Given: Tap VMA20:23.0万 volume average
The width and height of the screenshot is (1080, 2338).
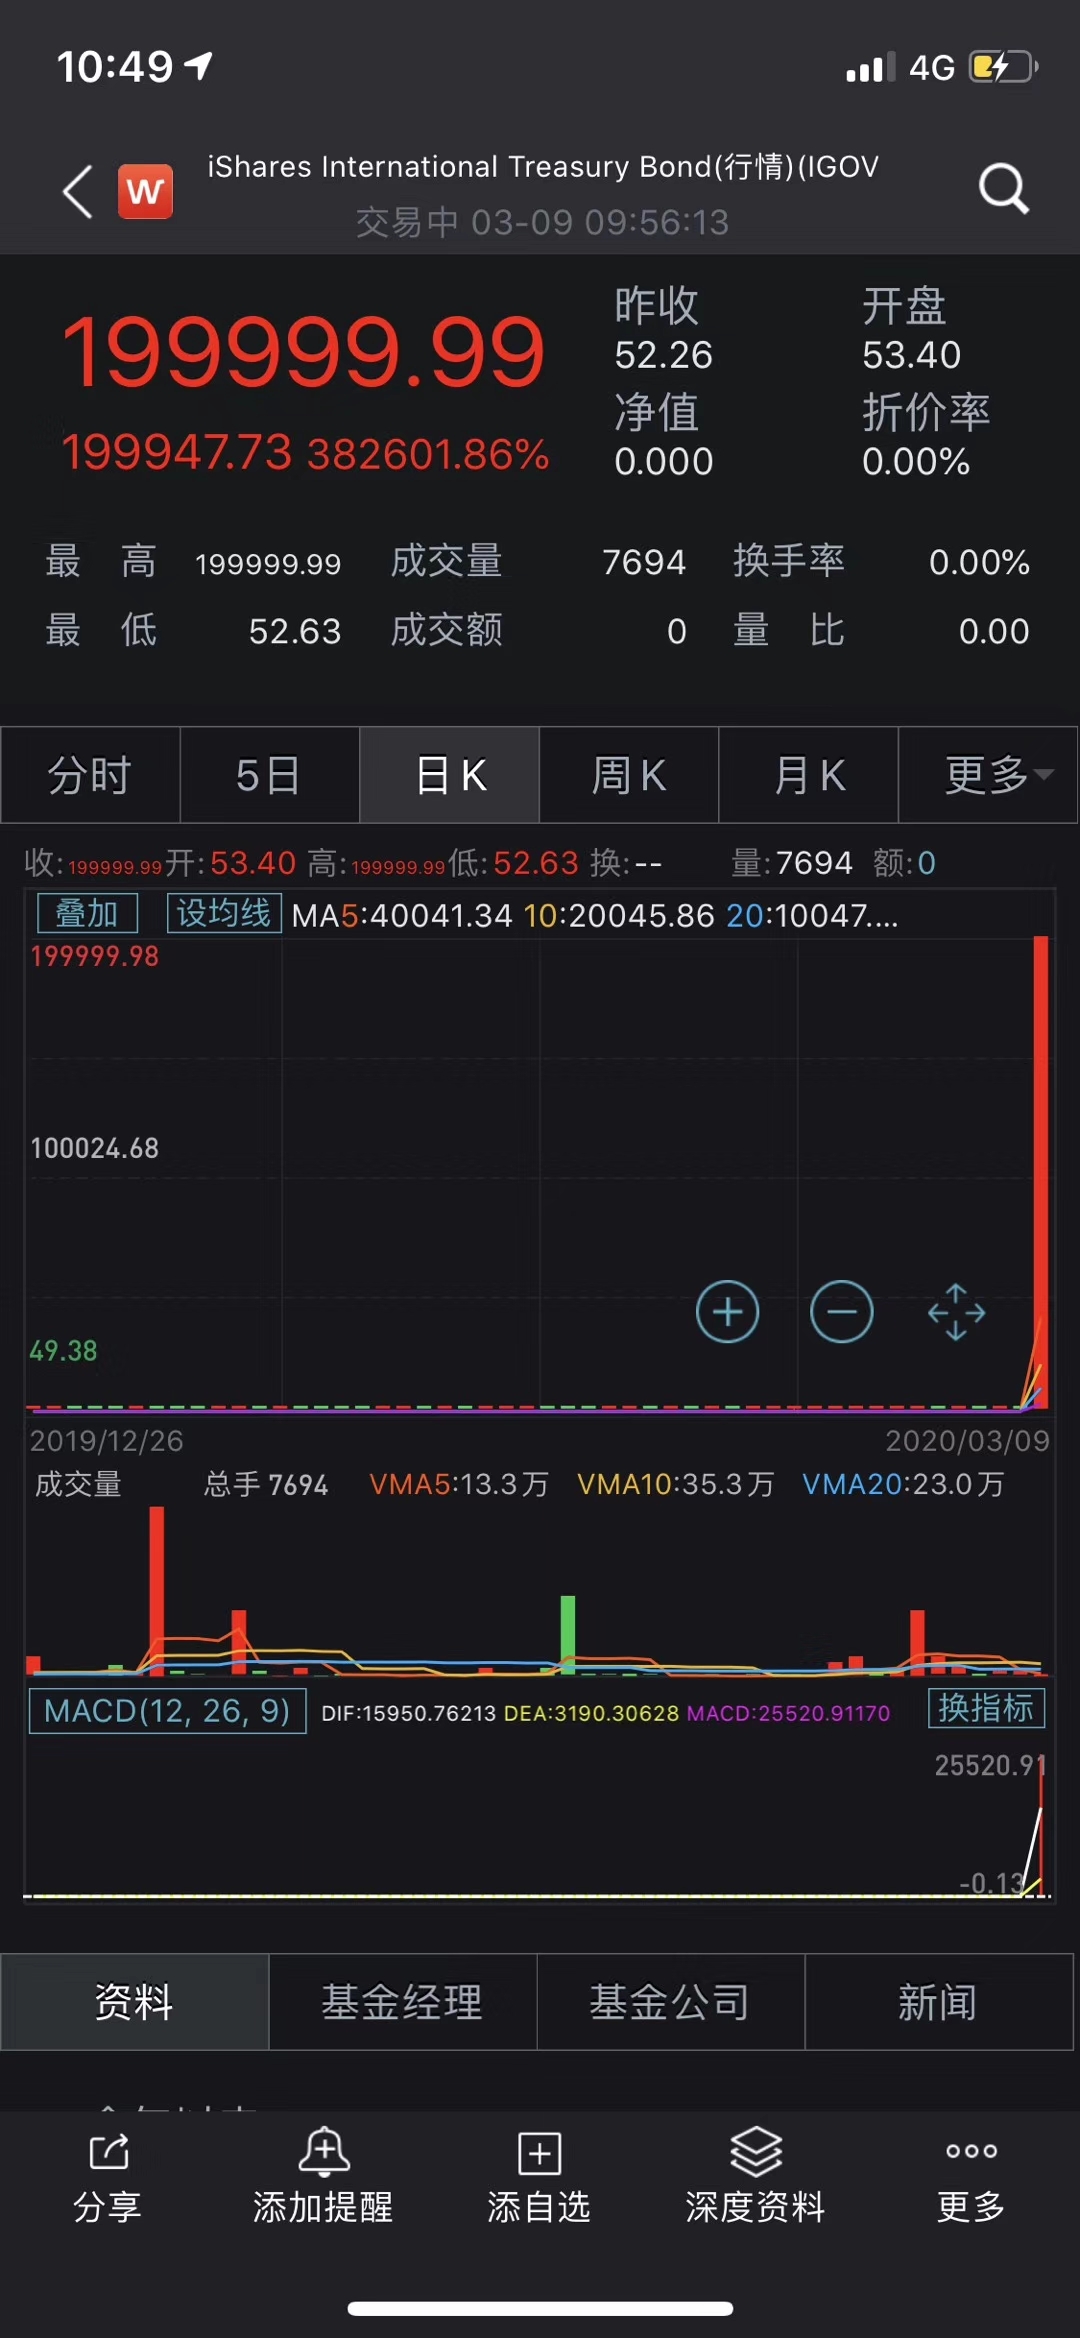Looking at the screenshot, I should (903, 1484).
